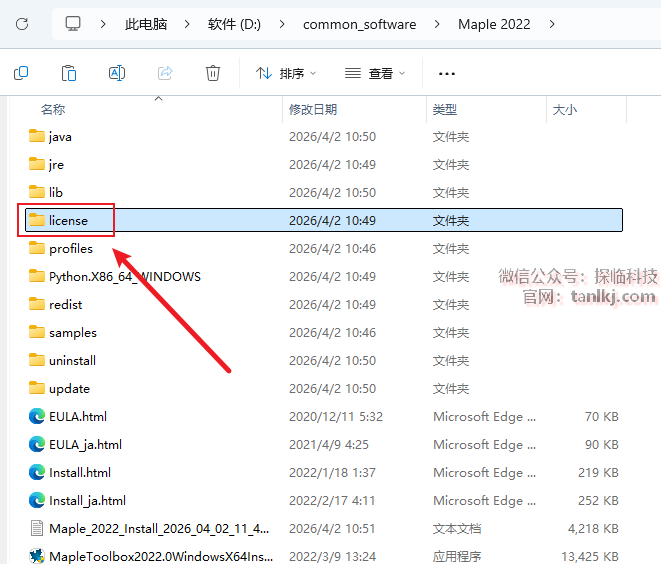Sort by 大小 column header

coord(565,110)
